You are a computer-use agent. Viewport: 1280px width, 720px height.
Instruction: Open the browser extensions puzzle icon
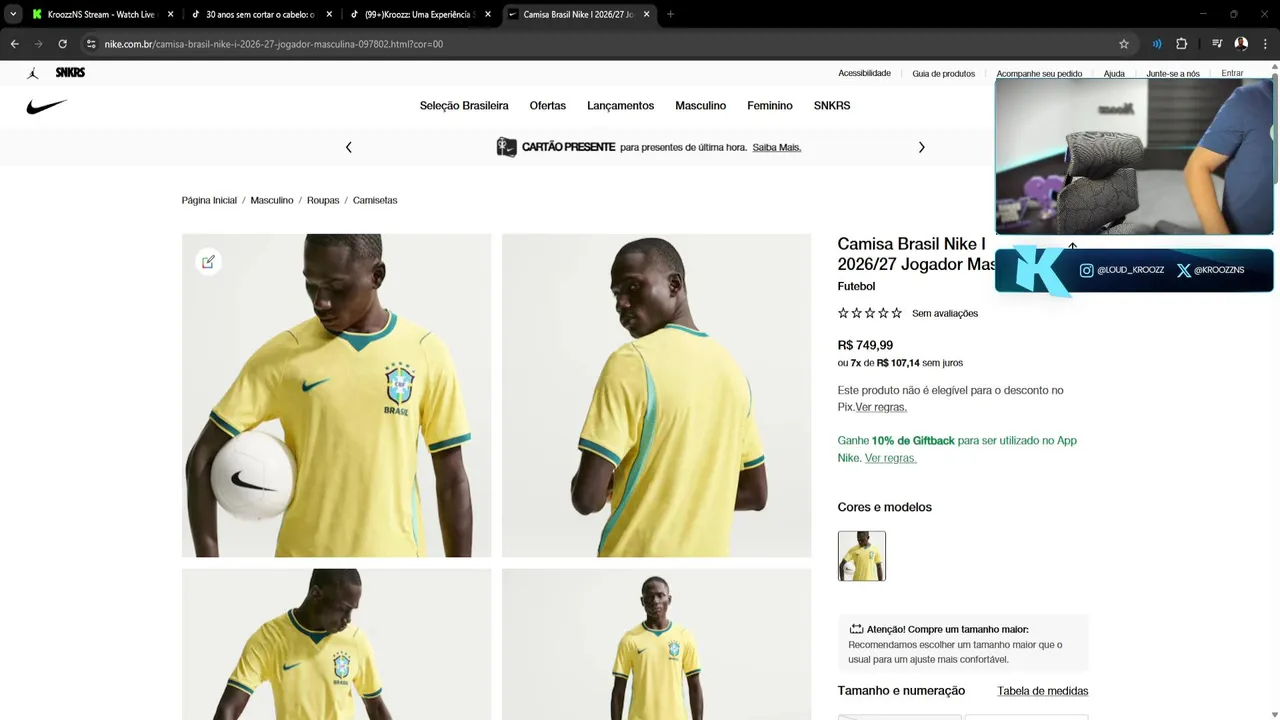1181,44
